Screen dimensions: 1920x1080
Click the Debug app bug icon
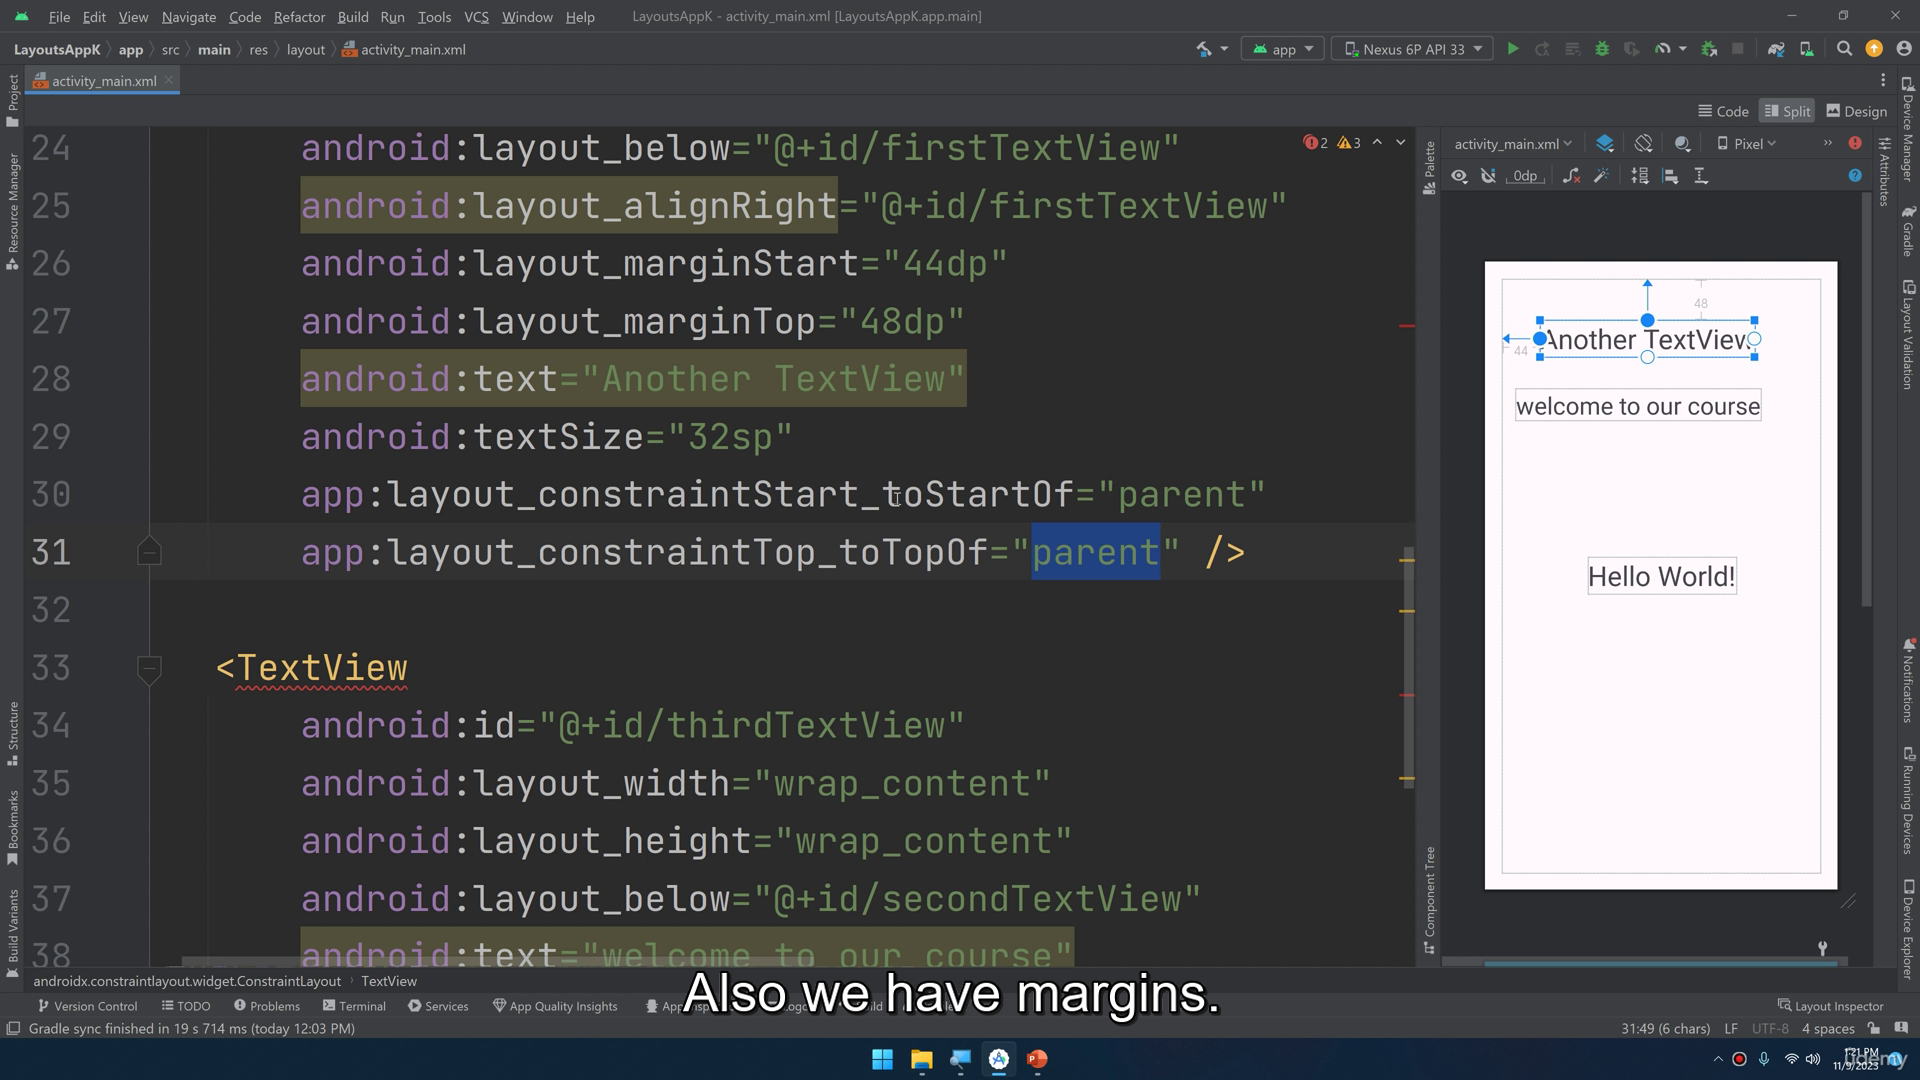click(x=1602, y=49)
